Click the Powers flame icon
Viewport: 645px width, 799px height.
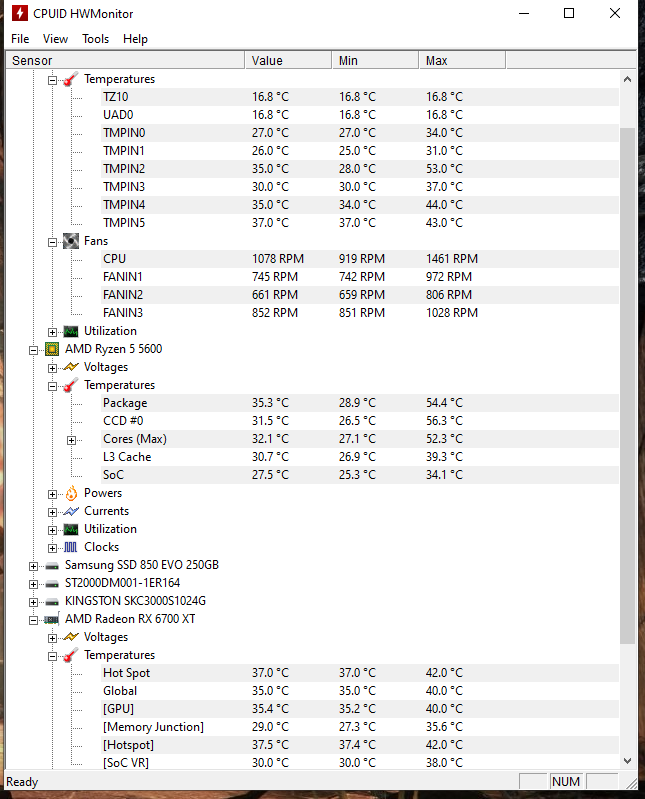click(x=71, y=493)
